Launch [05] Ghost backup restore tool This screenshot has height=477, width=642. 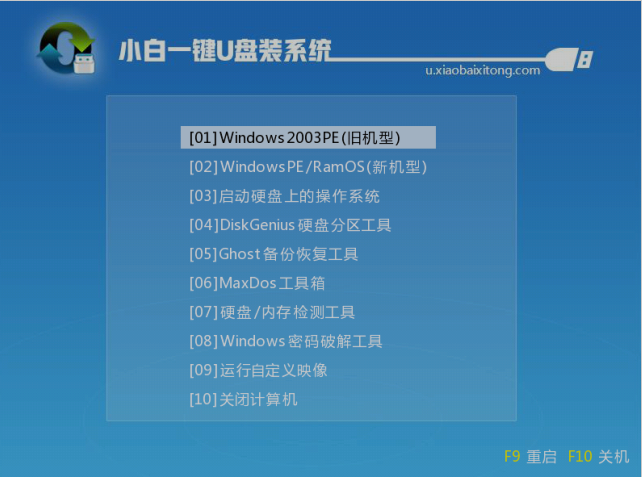(x=274, y=254)
